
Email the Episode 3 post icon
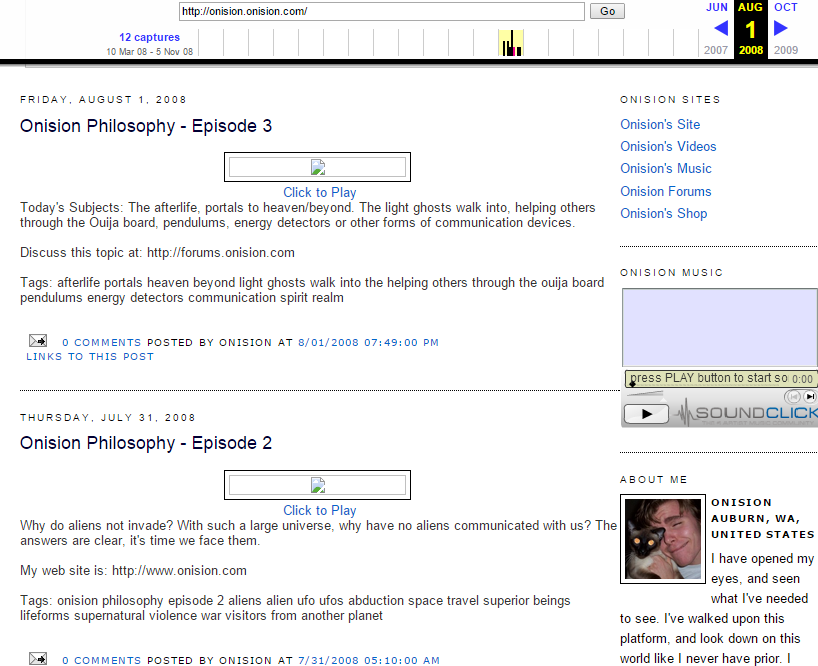38,341
